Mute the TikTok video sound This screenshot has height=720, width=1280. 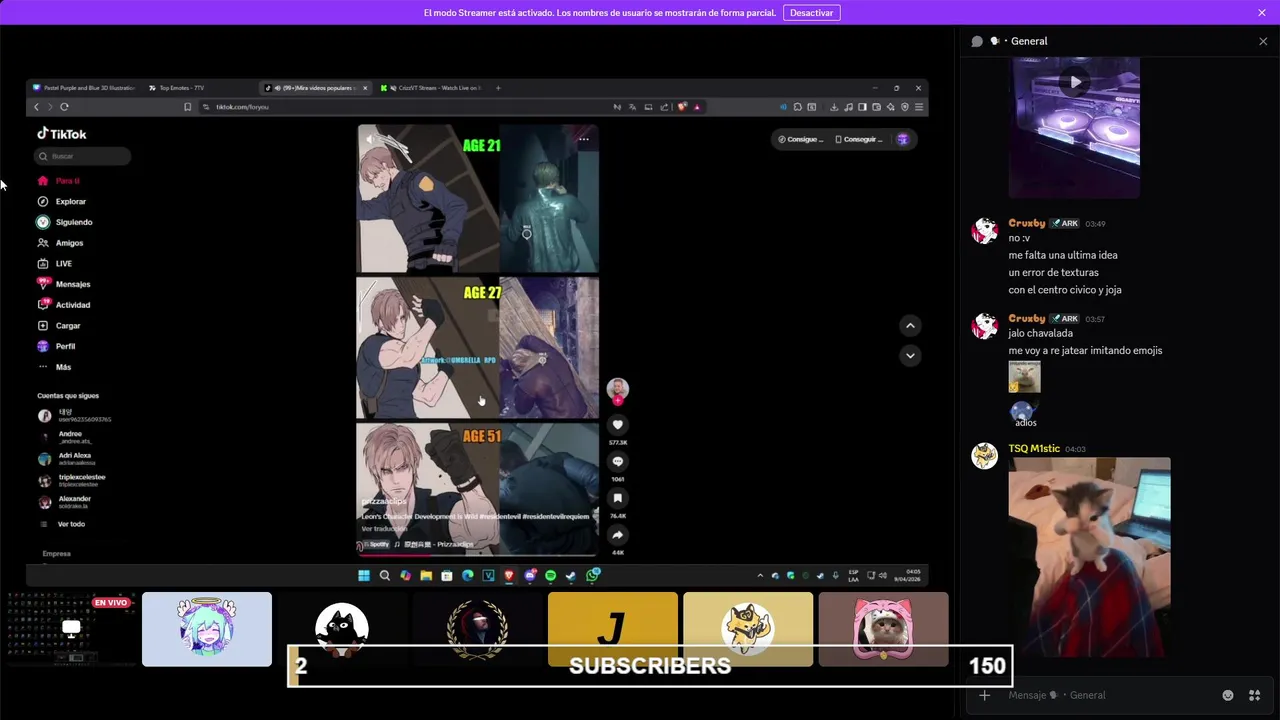pyautogui.click(x=370, y=140)
